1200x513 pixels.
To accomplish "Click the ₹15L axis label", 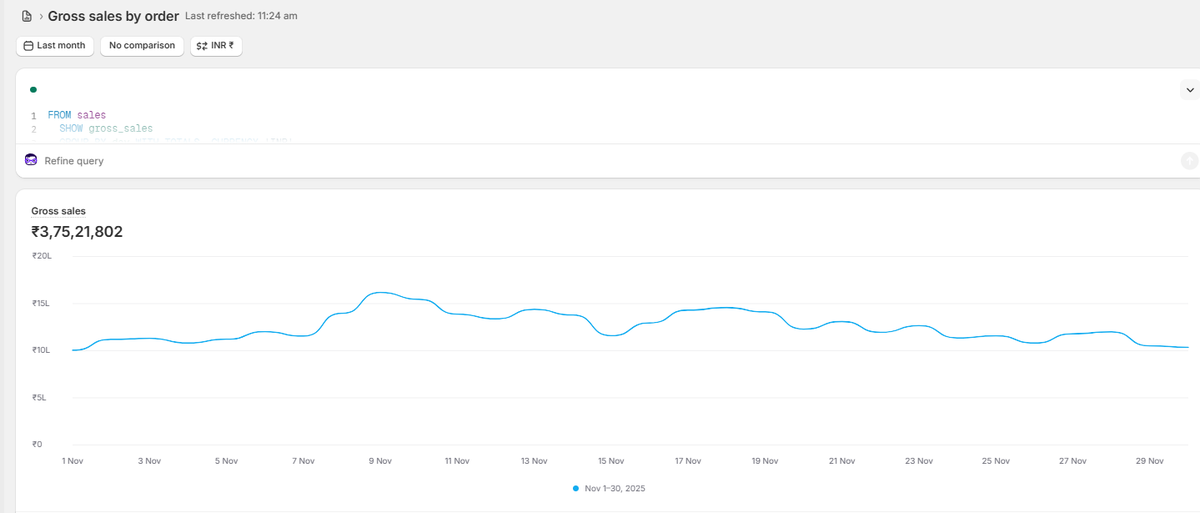I will pos(41,303).
